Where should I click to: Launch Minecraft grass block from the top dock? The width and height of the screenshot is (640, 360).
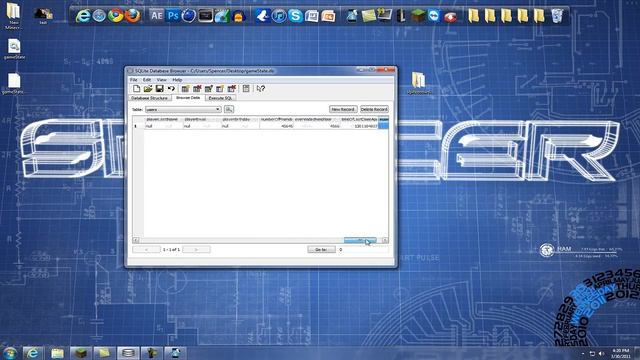pyautogui.click(x=418, y=16)
